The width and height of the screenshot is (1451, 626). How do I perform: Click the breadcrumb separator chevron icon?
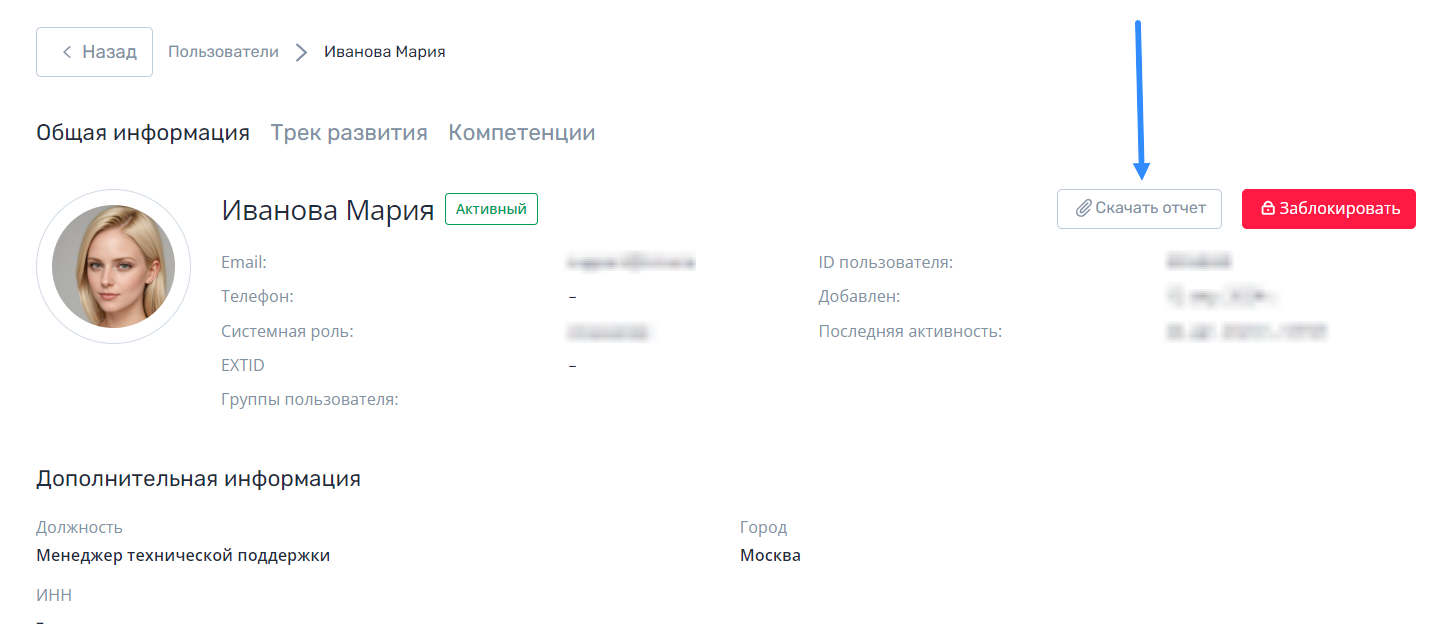[301, 52]
